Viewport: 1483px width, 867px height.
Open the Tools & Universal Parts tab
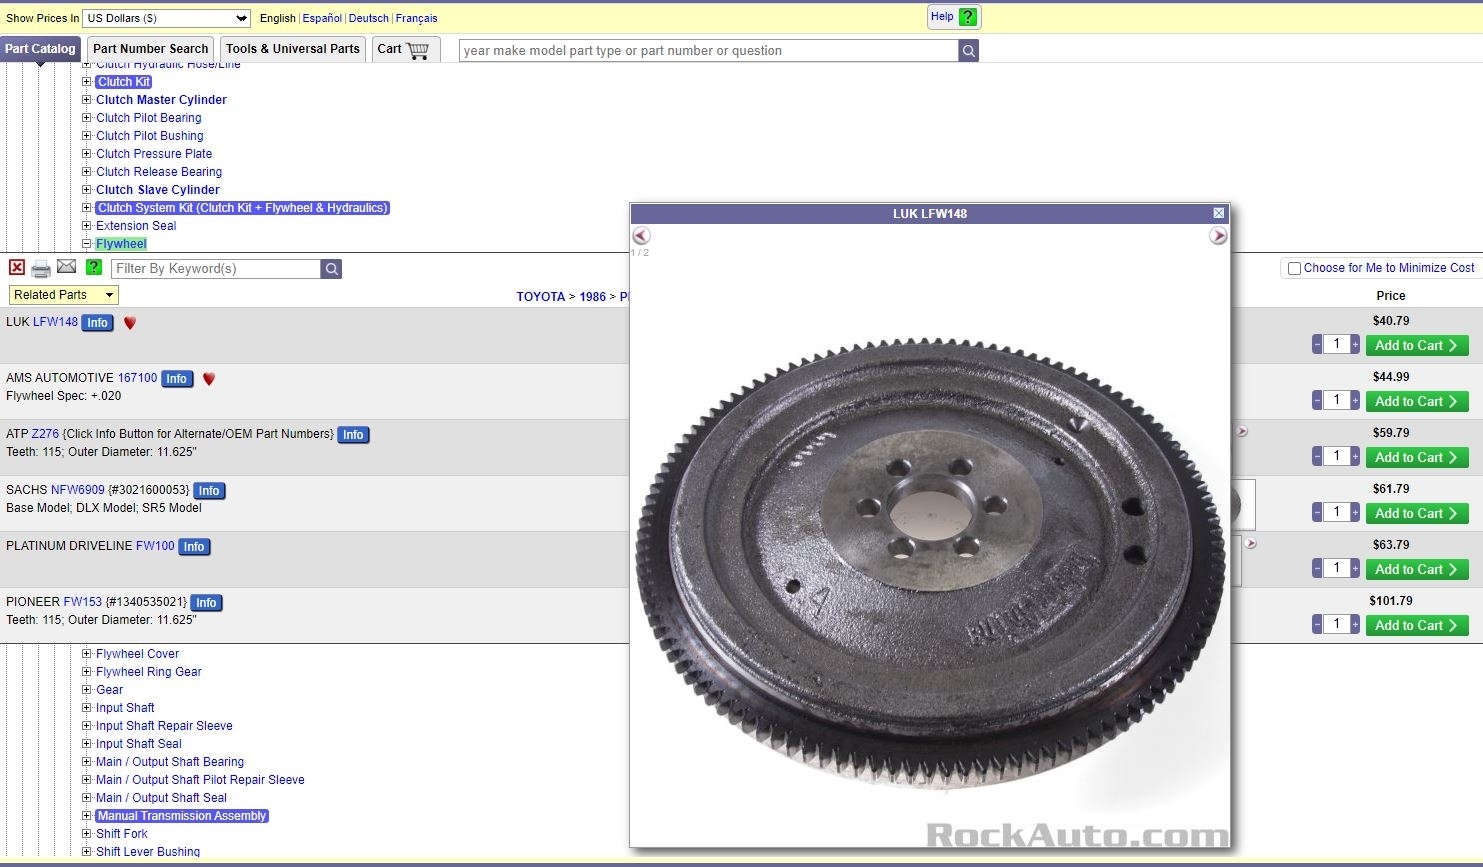click(x=292, y=49)
